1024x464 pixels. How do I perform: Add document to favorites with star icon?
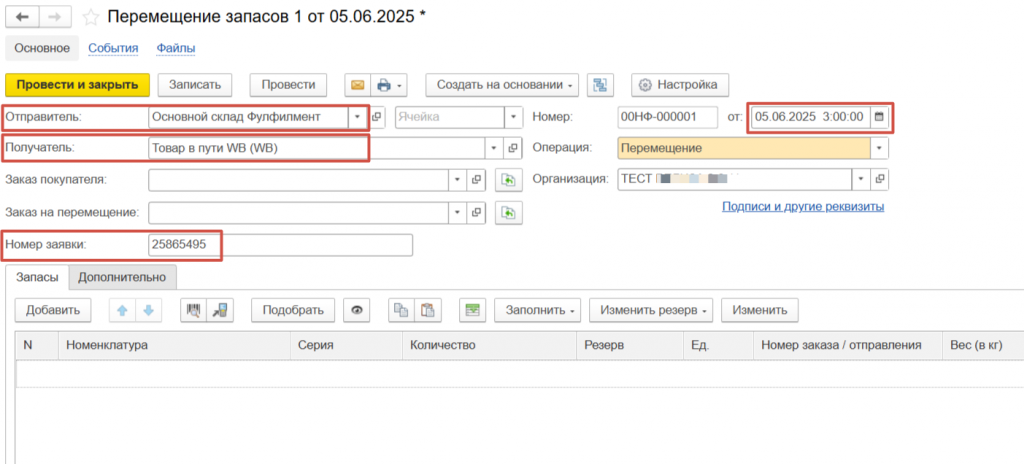91,17
